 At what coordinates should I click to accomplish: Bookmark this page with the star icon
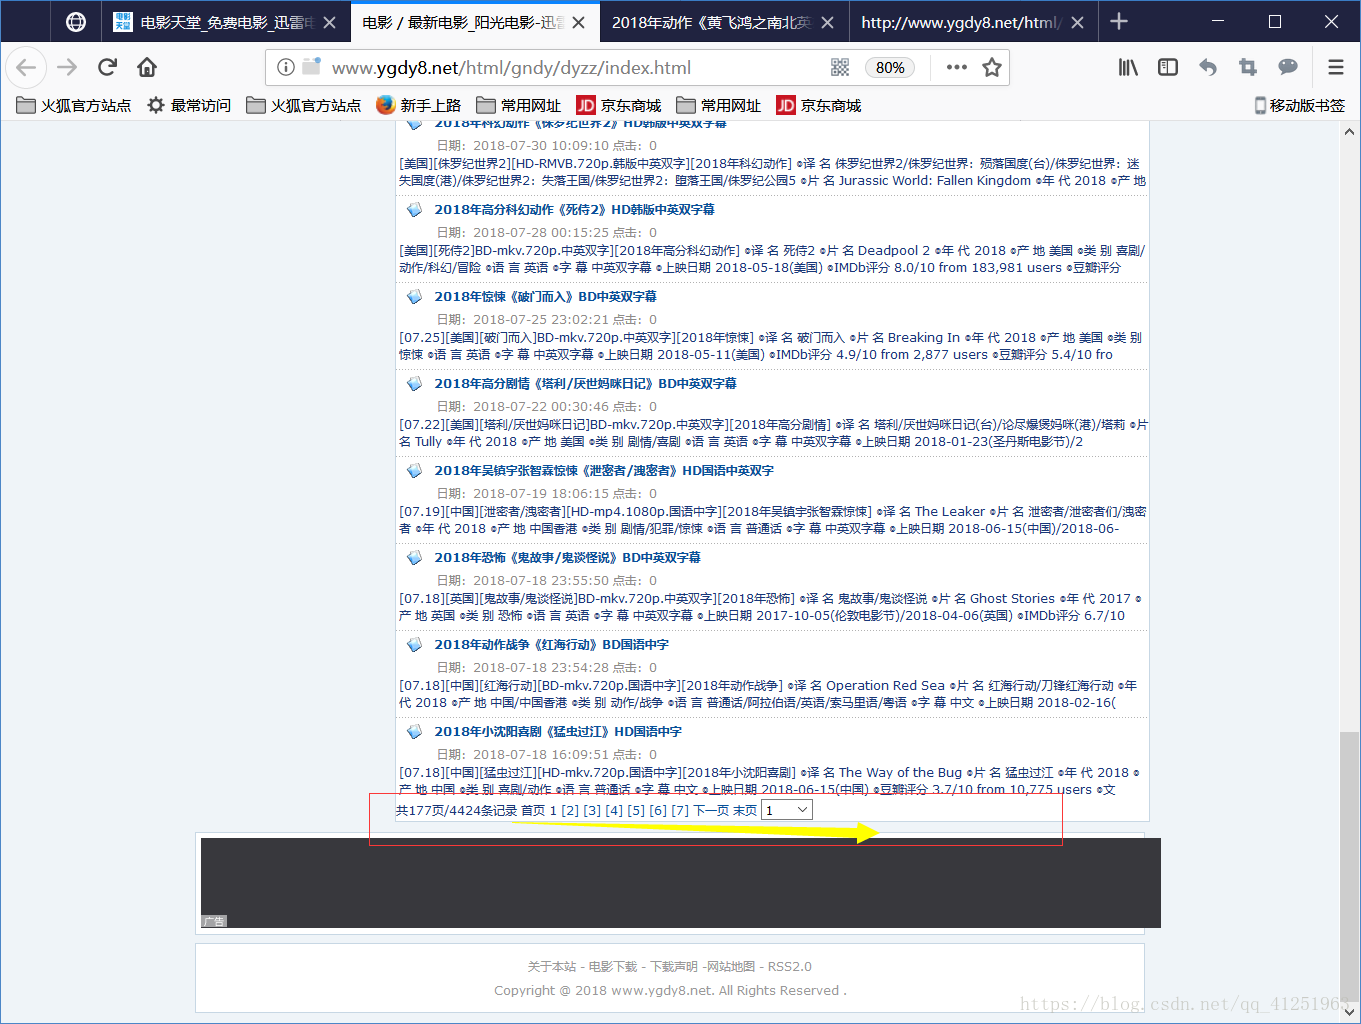[x=992, y=67]
